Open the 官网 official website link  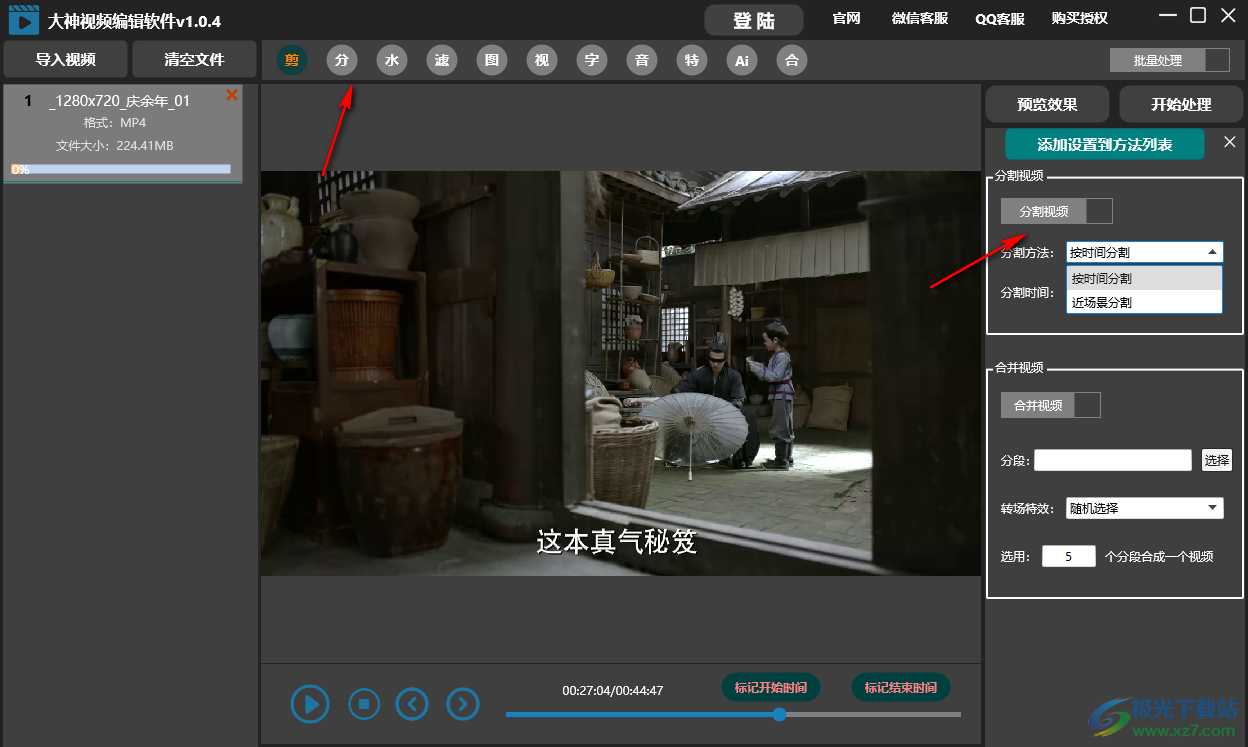[x=846, y=18]
